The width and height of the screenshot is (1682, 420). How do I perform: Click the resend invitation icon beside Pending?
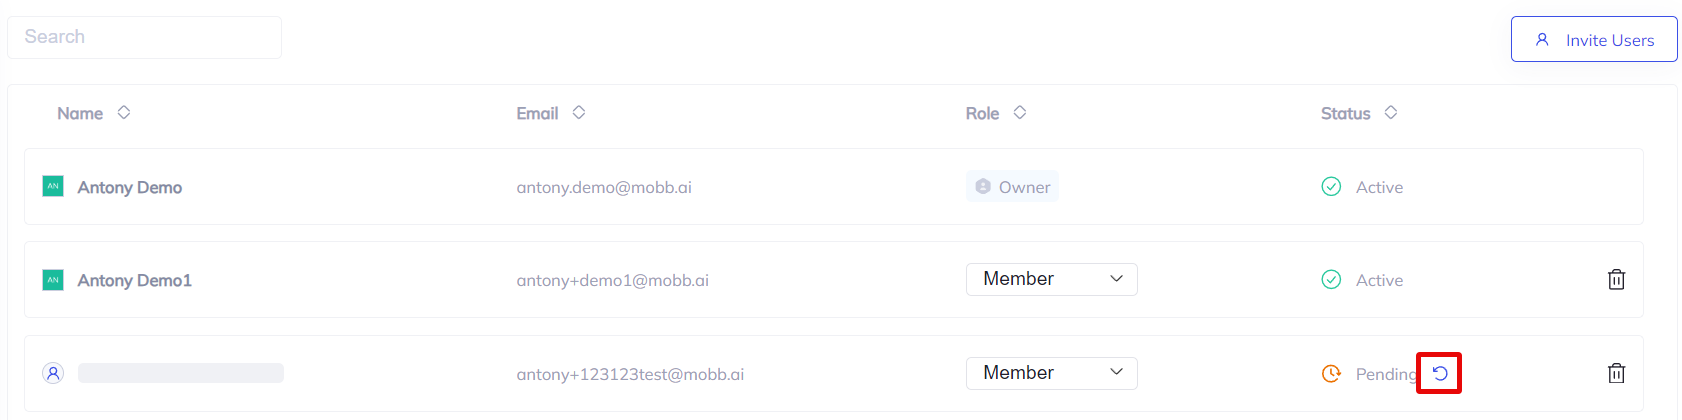[1439, 373]
